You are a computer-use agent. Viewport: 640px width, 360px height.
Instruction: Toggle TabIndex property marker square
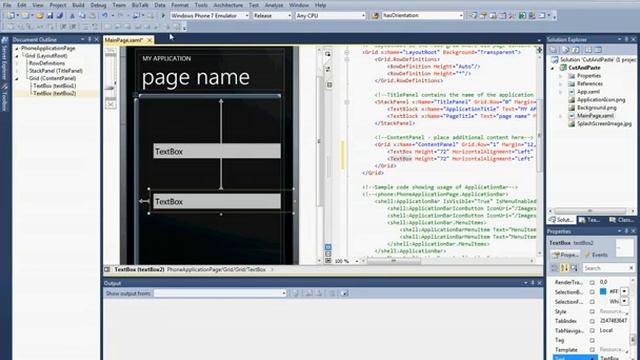click(x=592, y=321)
